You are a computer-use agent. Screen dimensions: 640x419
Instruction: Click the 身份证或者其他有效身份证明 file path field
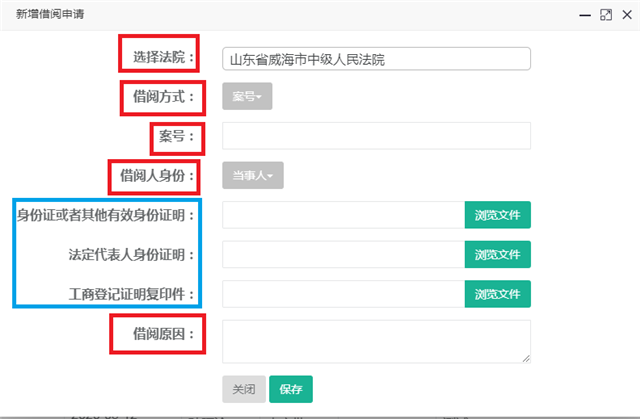tap(343, 215)
